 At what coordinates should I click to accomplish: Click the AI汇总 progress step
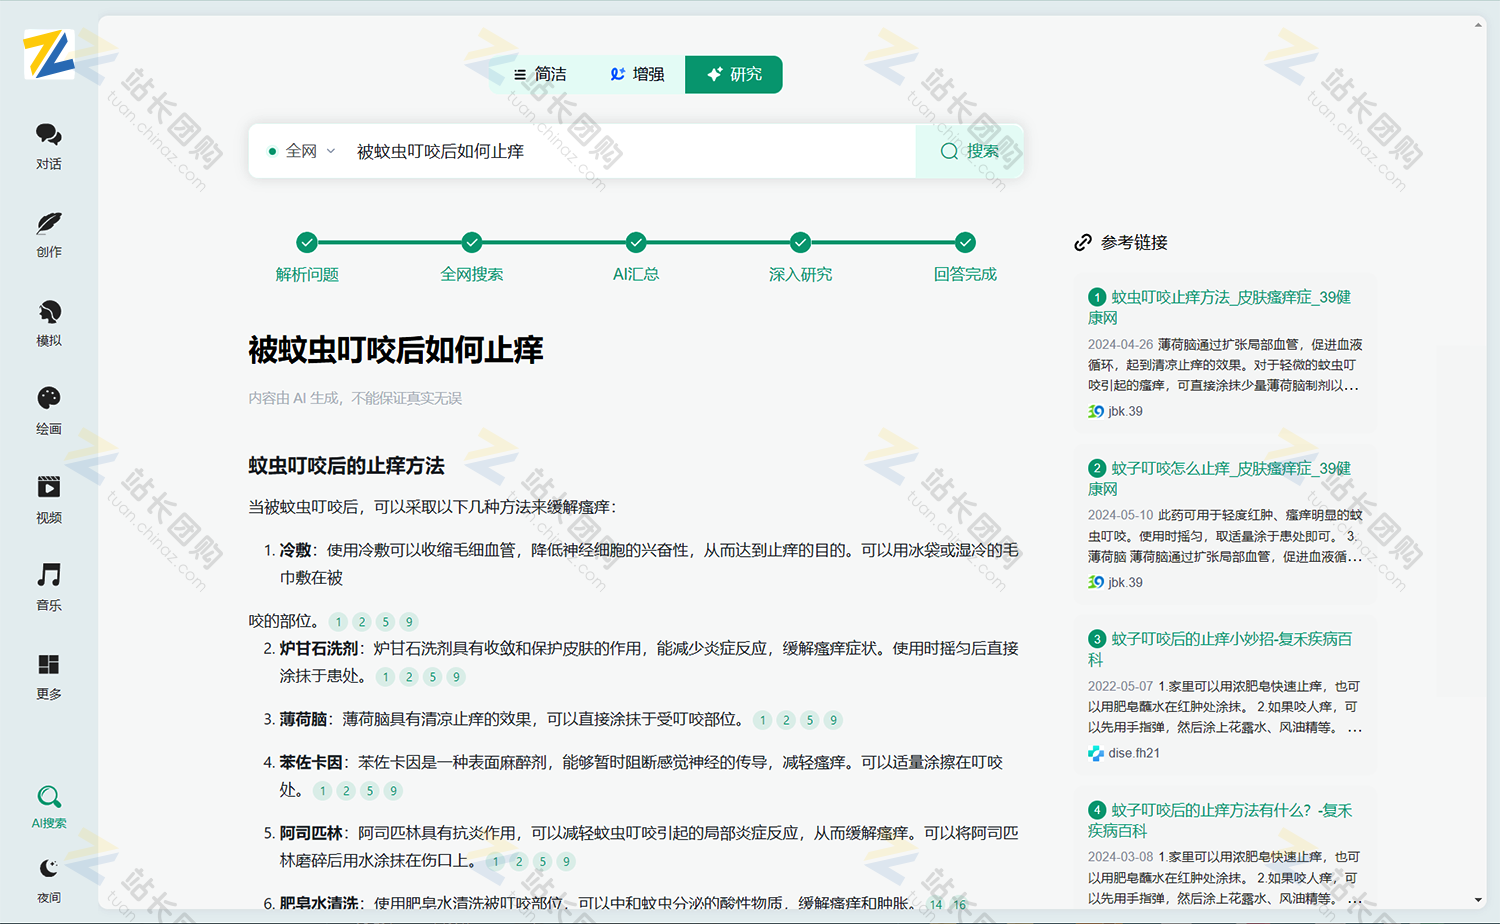pos(636,258)
